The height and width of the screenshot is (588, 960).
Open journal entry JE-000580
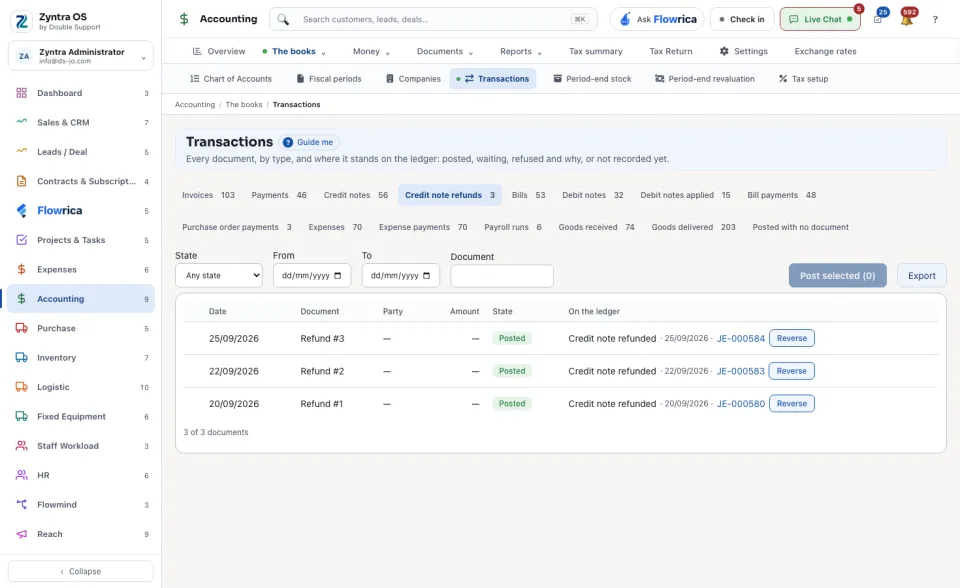point(740,404)
